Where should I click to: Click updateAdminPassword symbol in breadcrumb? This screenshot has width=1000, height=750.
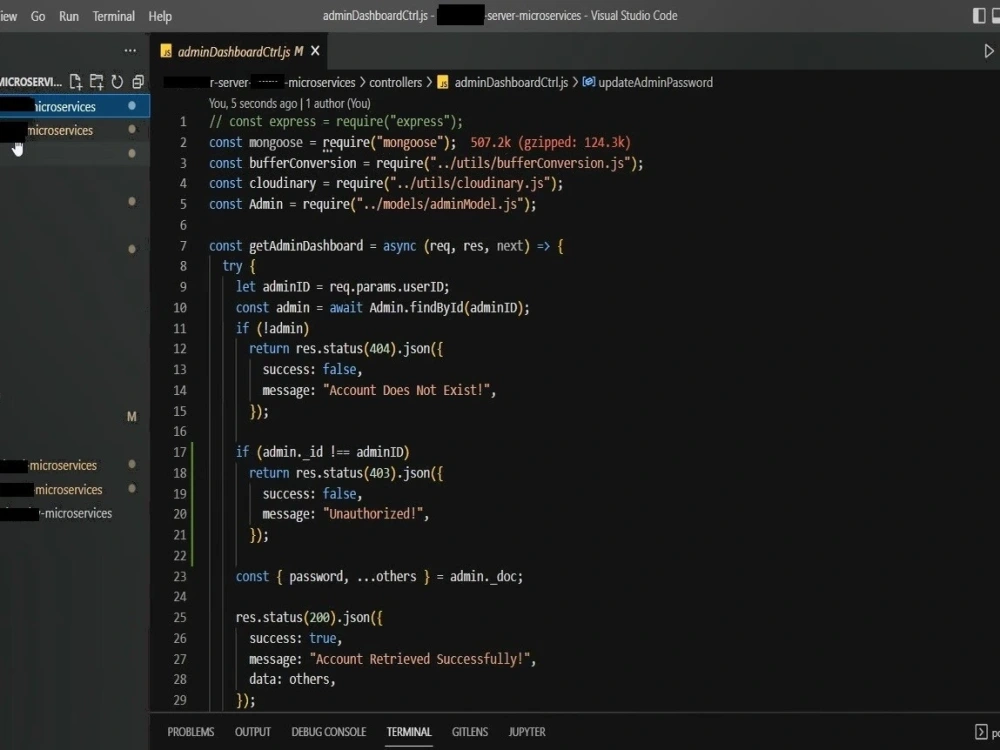coord(655,82)
